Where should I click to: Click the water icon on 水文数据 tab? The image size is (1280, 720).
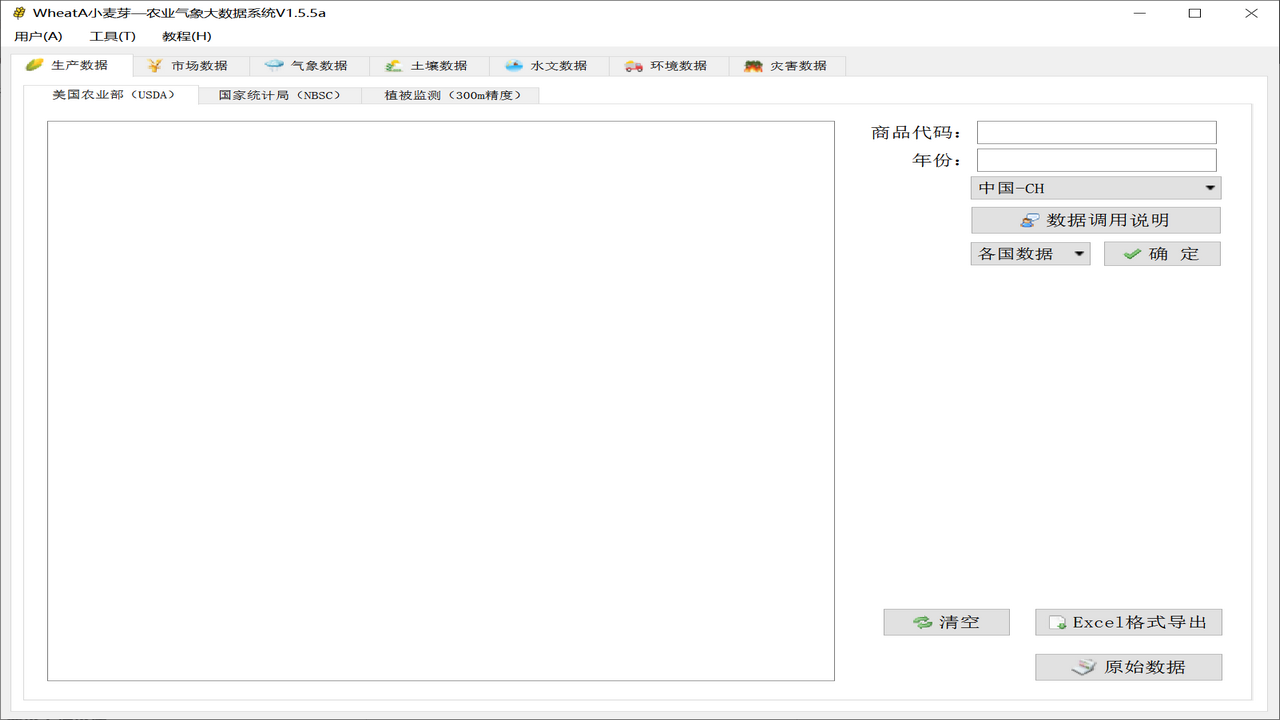514,66
